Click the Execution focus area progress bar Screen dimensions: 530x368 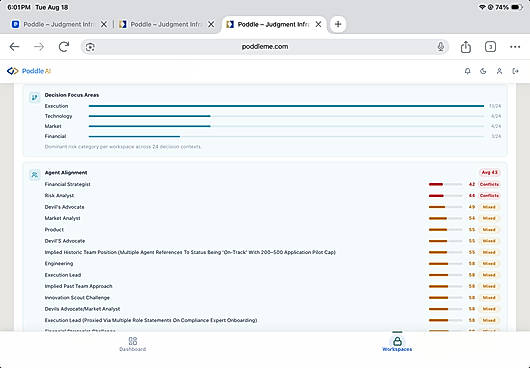click(286, 106)
